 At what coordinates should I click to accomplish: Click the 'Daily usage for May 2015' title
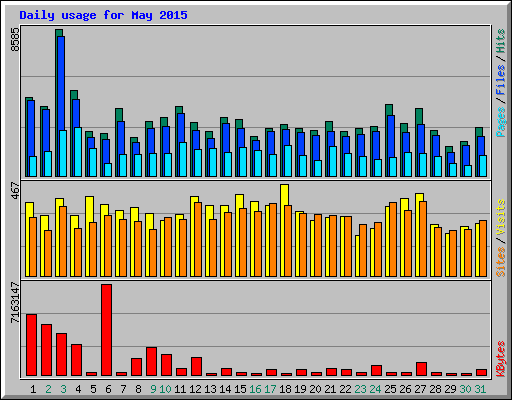(103, 15)
